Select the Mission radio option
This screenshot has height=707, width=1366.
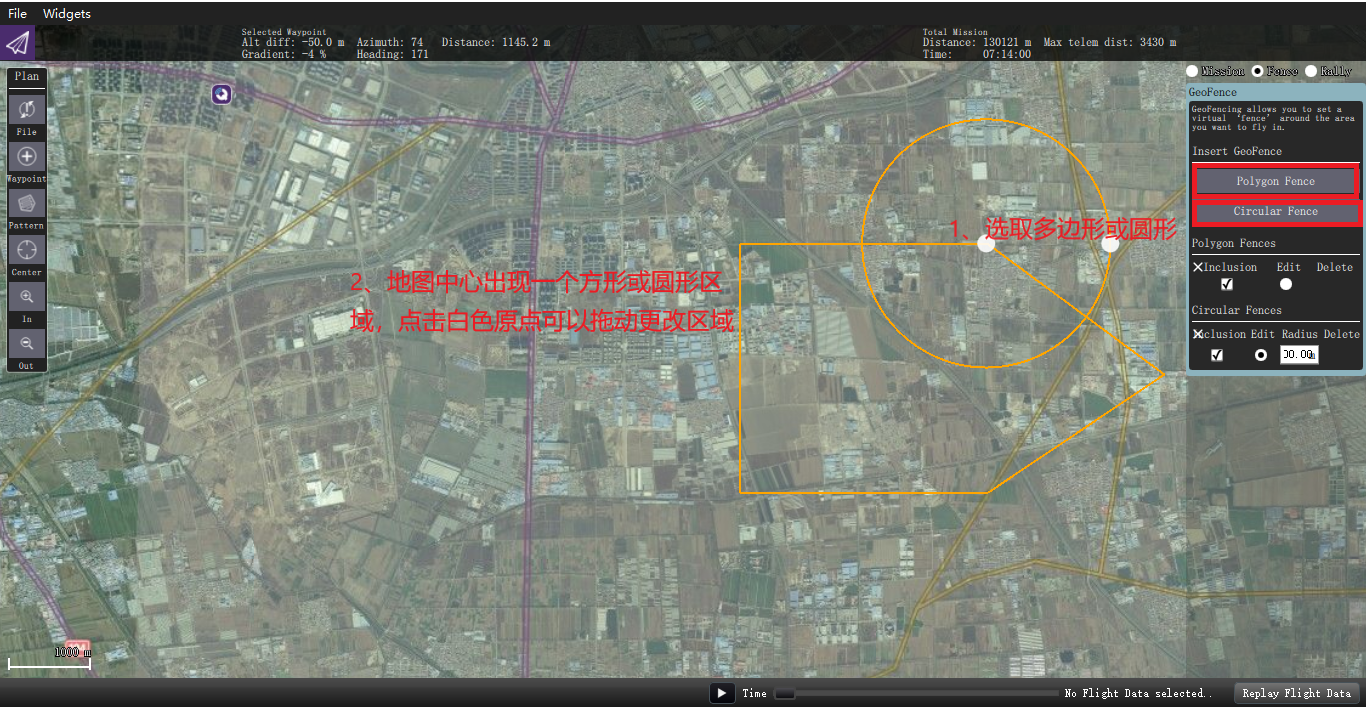(x=1192, y=71)
